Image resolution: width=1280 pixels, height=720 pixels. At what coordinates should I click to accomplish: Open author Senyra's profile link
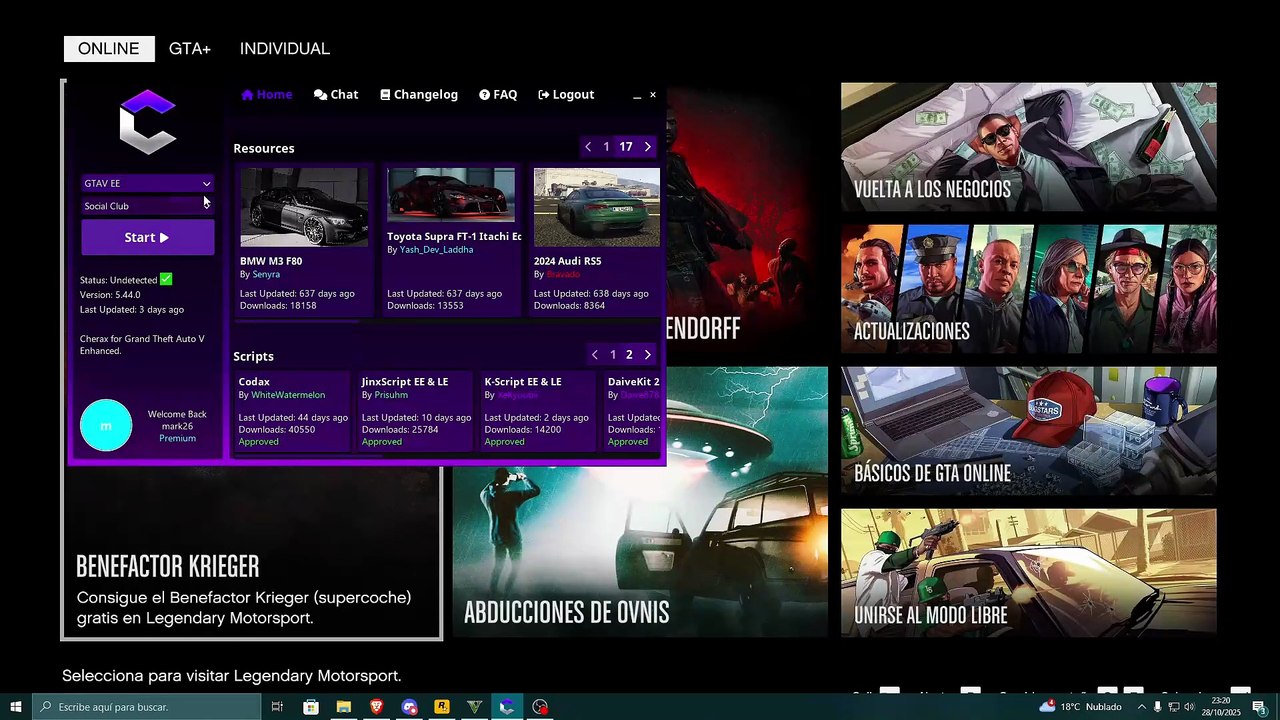[x=266, y=274]
